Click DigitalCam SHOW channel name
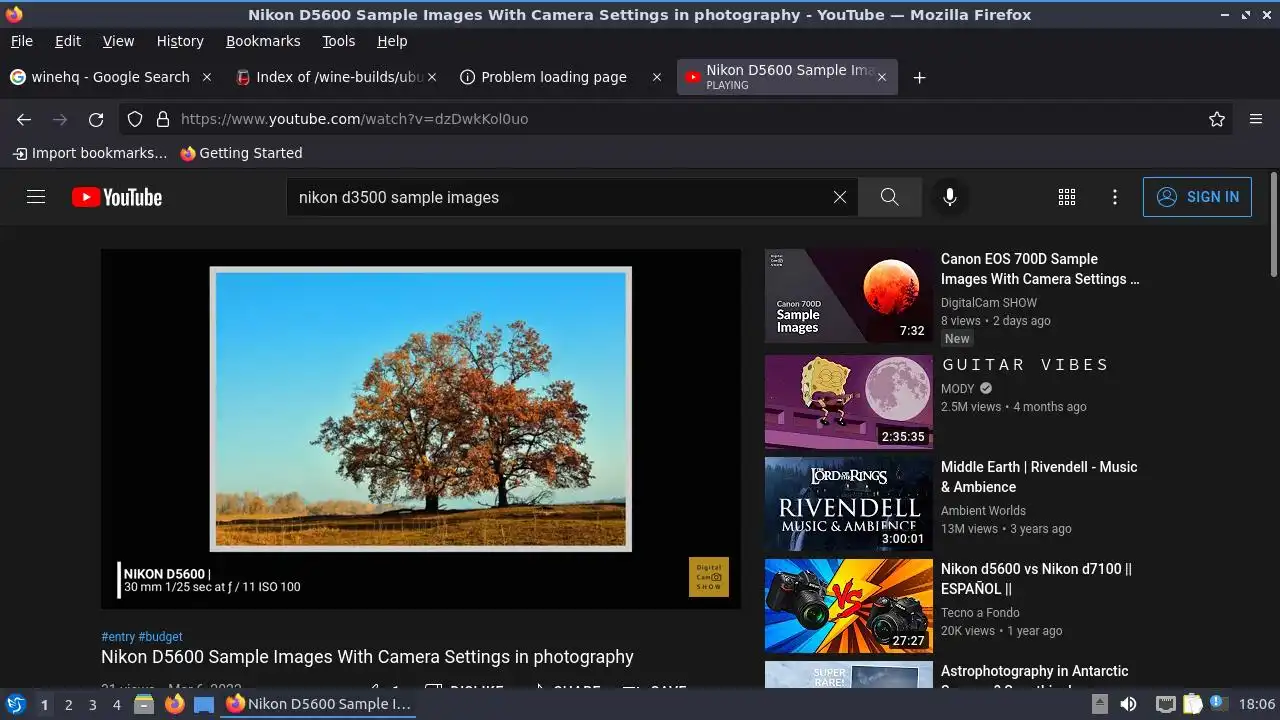Image resolution: width=1280 pixels, height=720 pixels. [989, 303]
